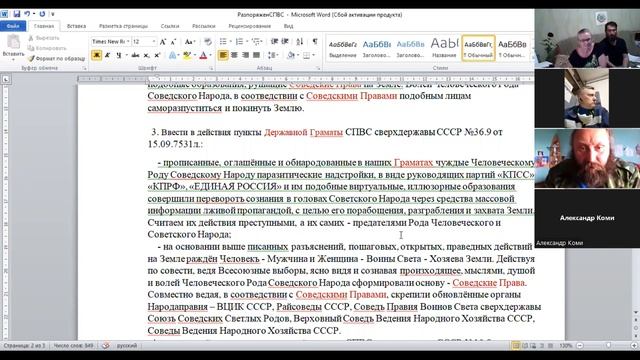Screen dimensions: 640x360
Task: Click the word count Число слов: 949
Action: click(73, 346)
